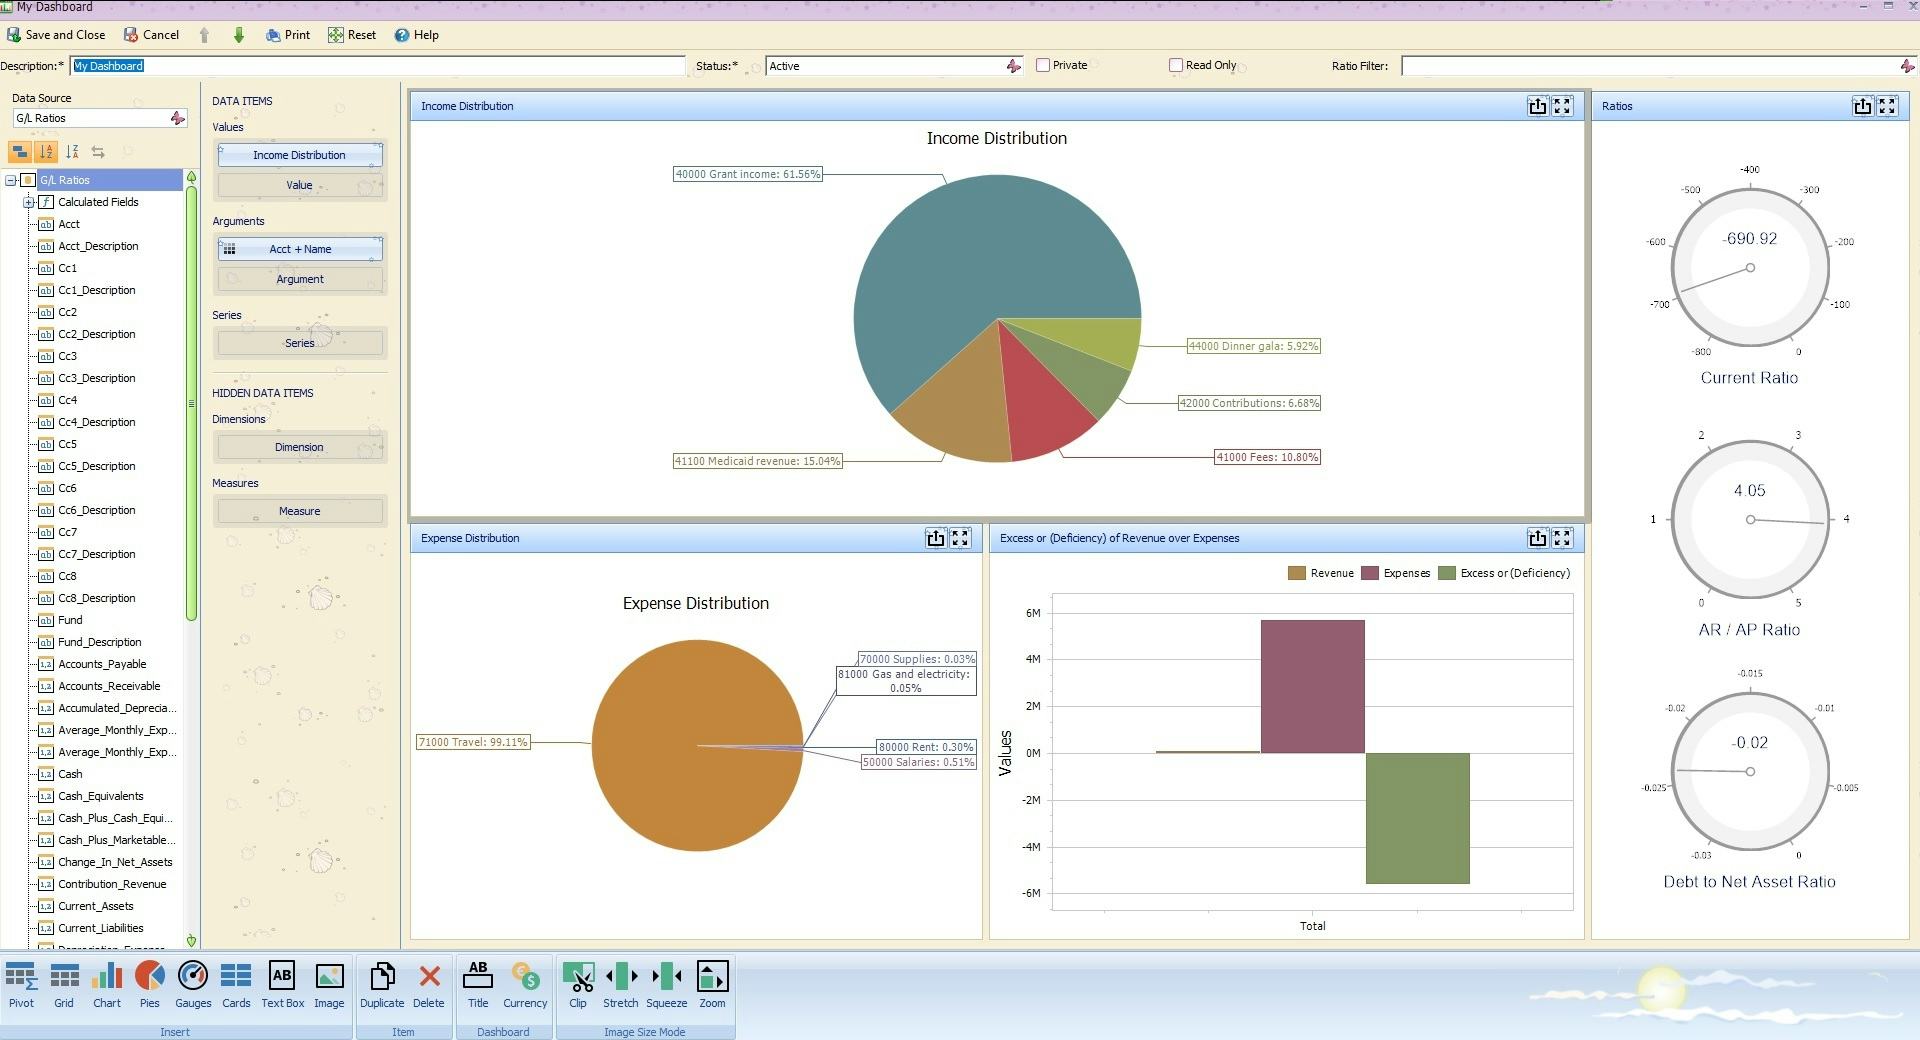
Task: Duplicate the selected dashboard item
Action: (382, 985)
